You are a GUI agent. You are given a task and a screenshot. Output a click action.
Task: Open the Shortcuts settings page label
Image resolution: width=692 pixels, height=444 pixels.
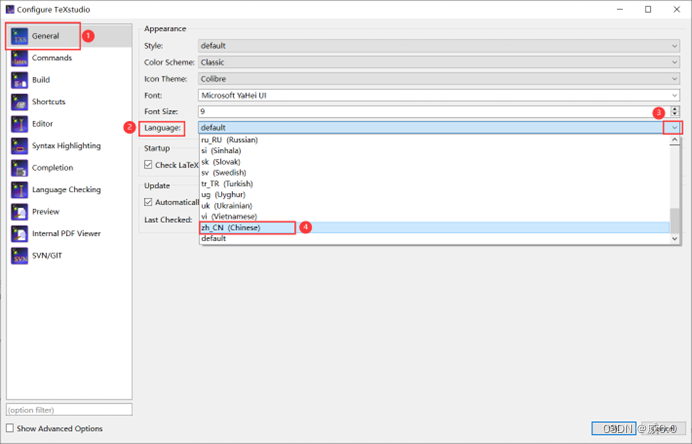coord(49,102)
